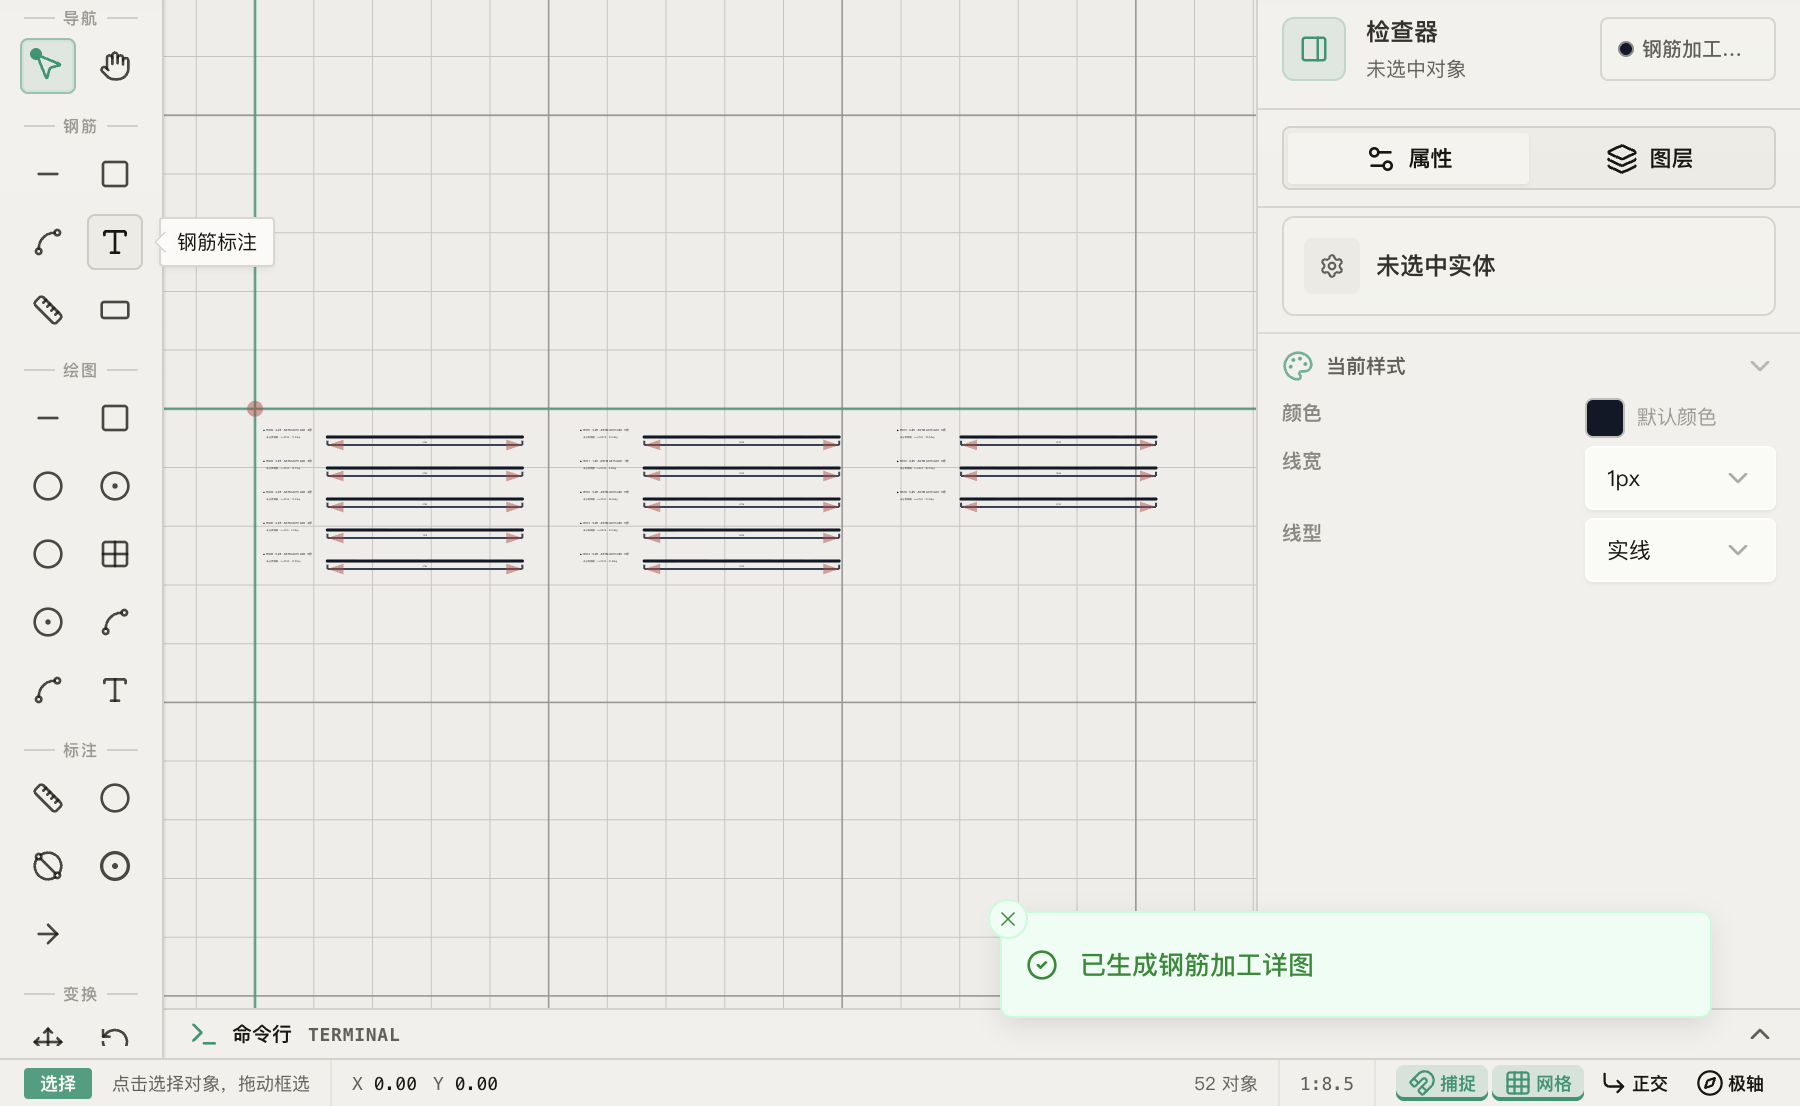1800x1106 pixels.
Task: Click the red origin point on canvas
Action: 255,409
